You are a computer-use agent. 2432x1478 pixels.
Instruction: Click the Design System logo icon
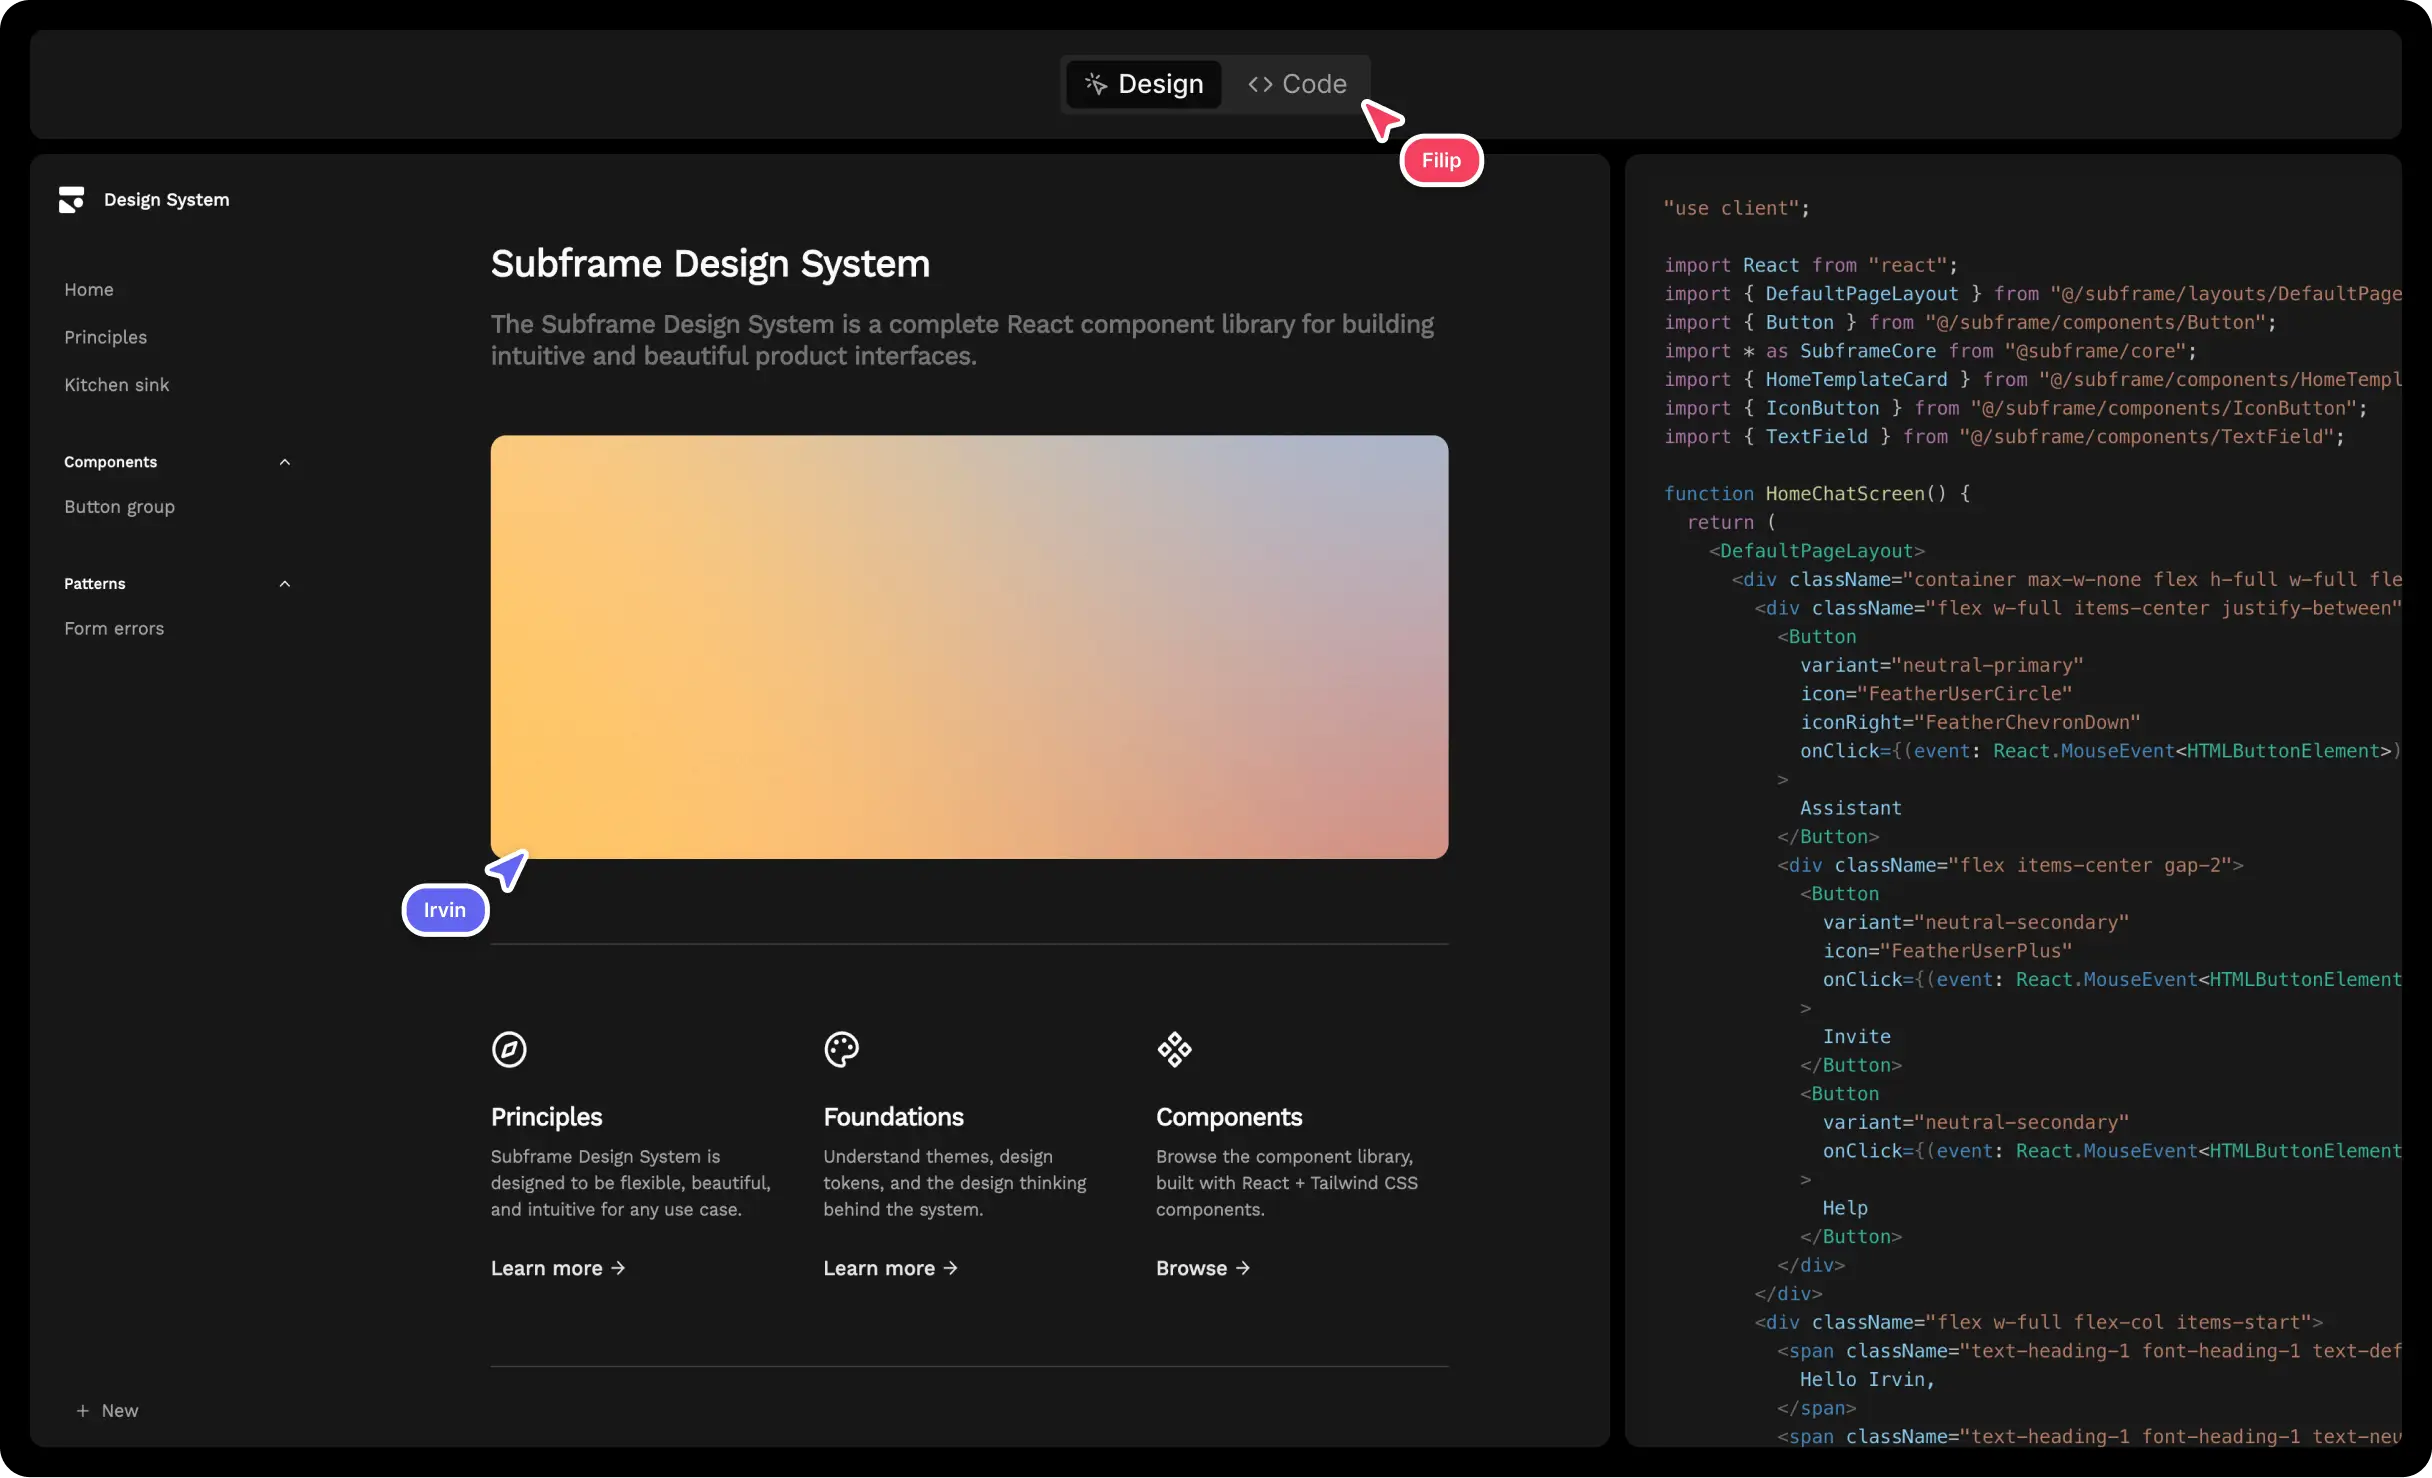70,199
